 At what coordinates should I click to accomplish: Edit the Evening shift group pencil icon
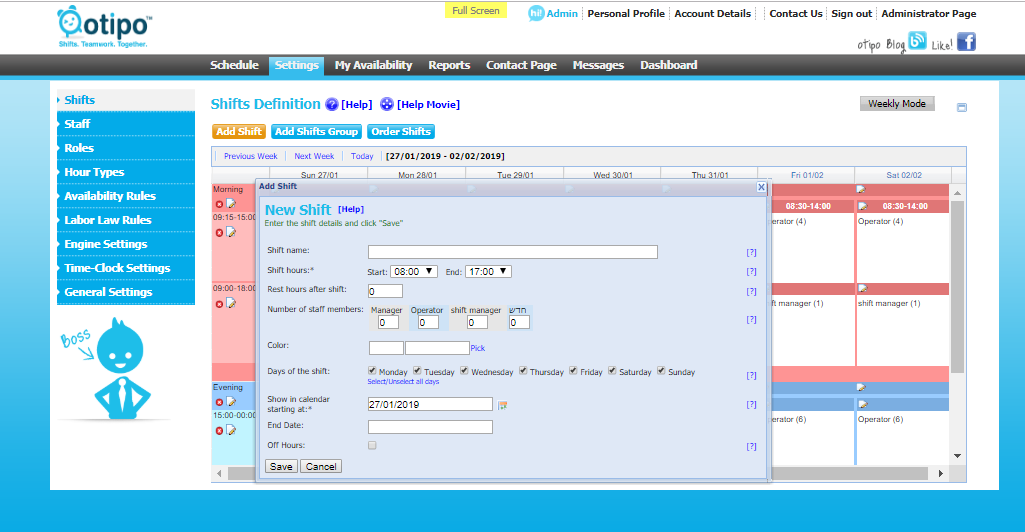(231, 402)
